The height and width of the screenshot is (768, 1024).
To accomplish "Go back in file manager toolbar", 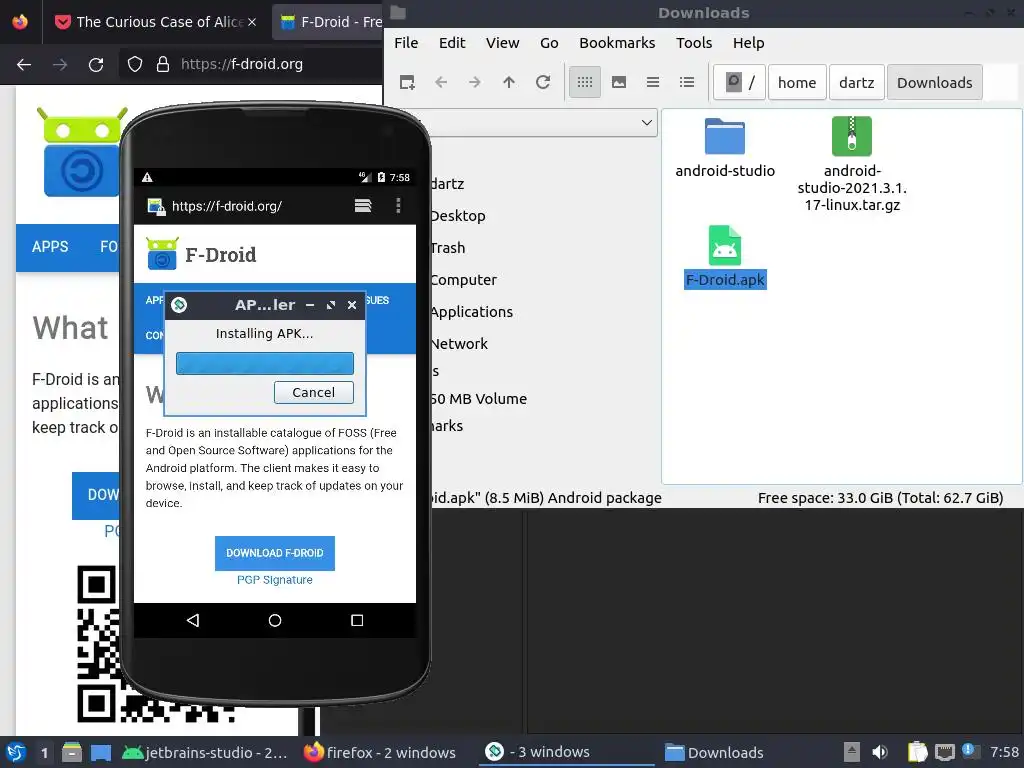I will (441, 82).
